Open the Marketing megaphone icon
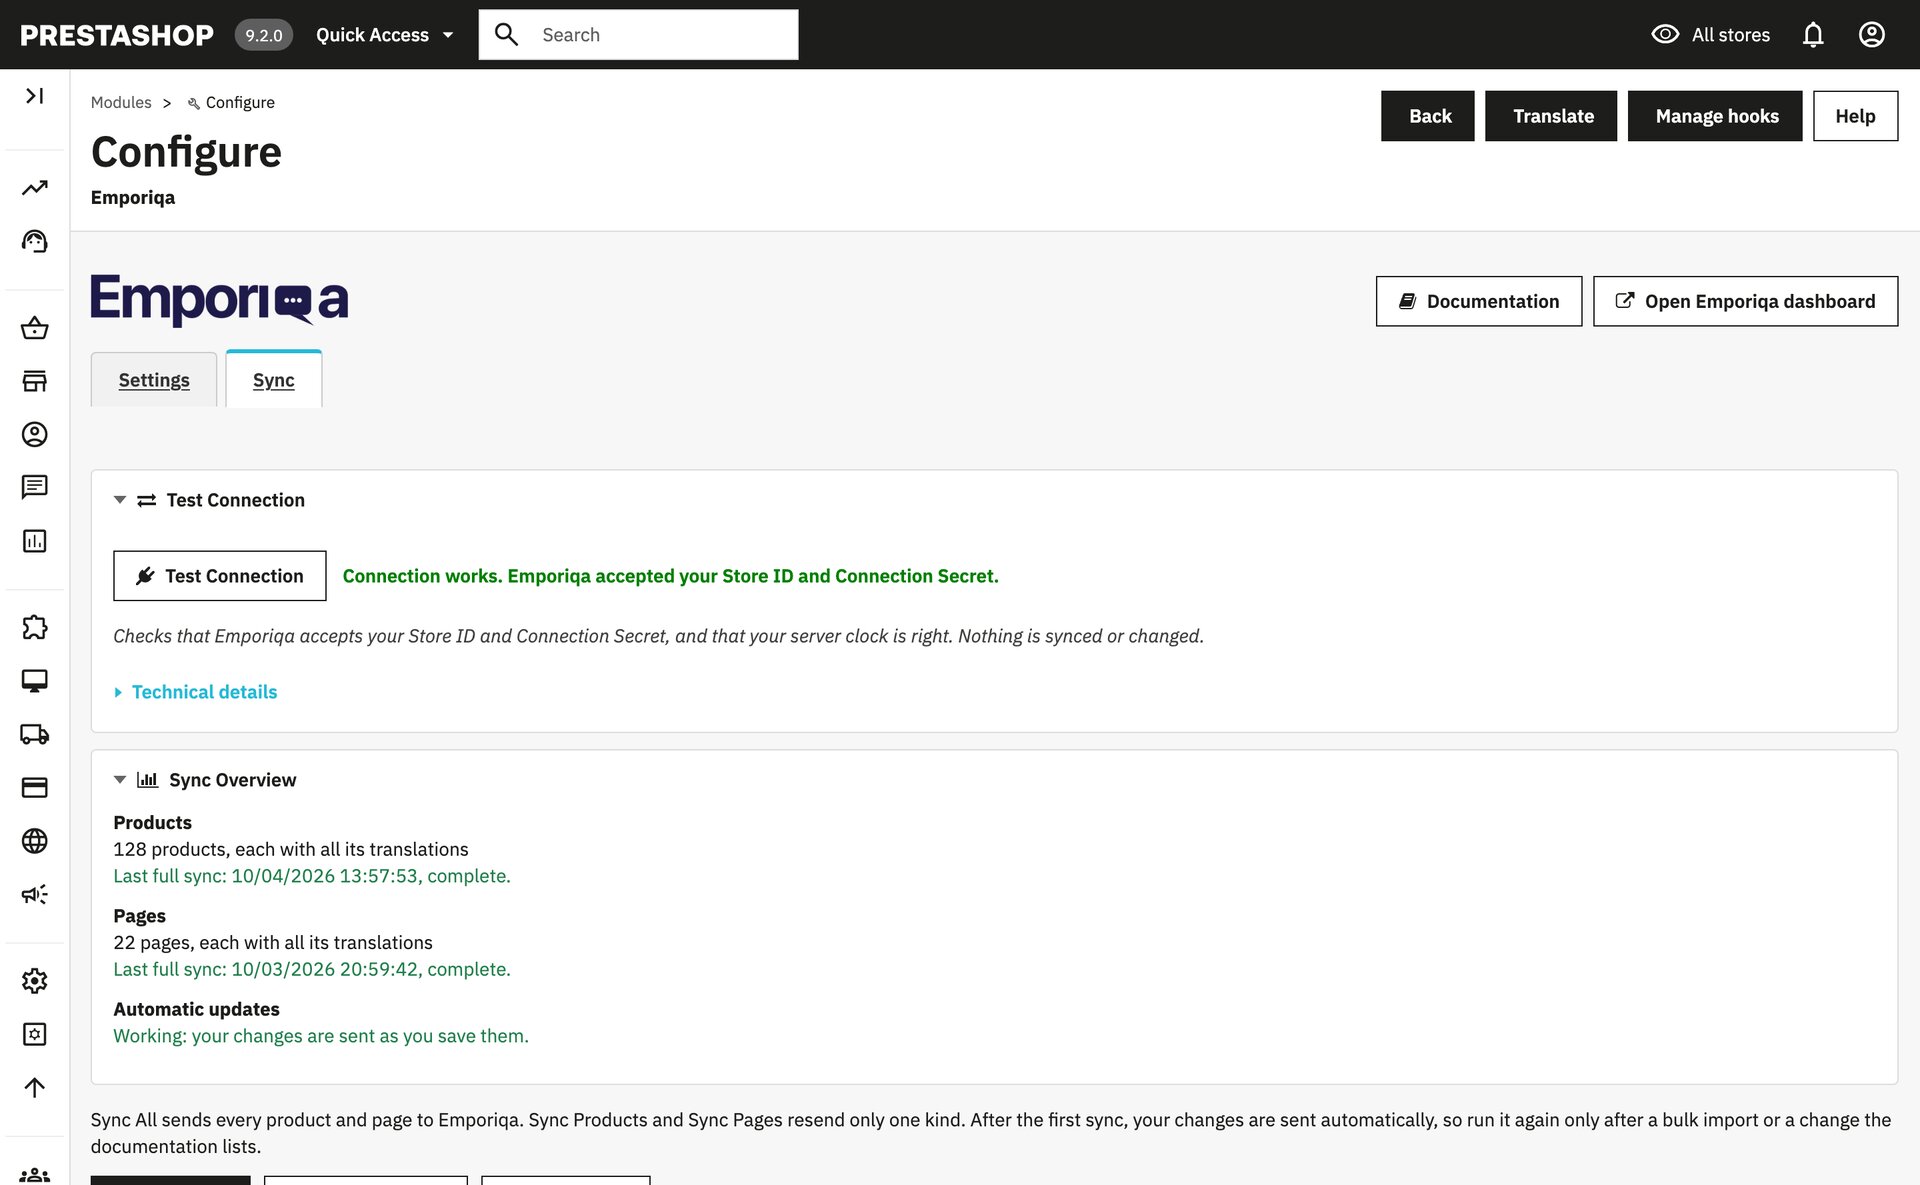 (35, 894)
